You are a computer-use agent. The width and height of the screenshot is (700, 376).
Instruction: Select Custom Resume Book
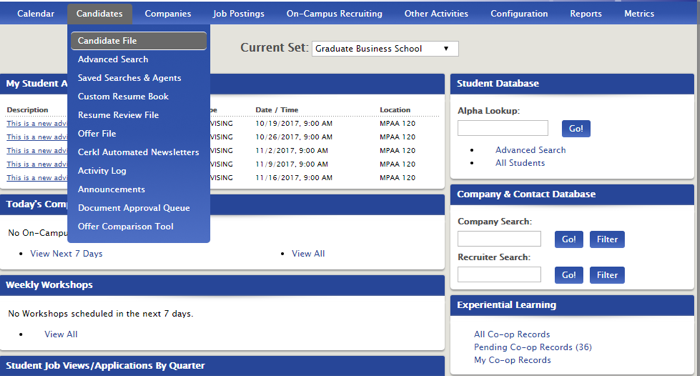pyautogui.click(x=123, y=96)
